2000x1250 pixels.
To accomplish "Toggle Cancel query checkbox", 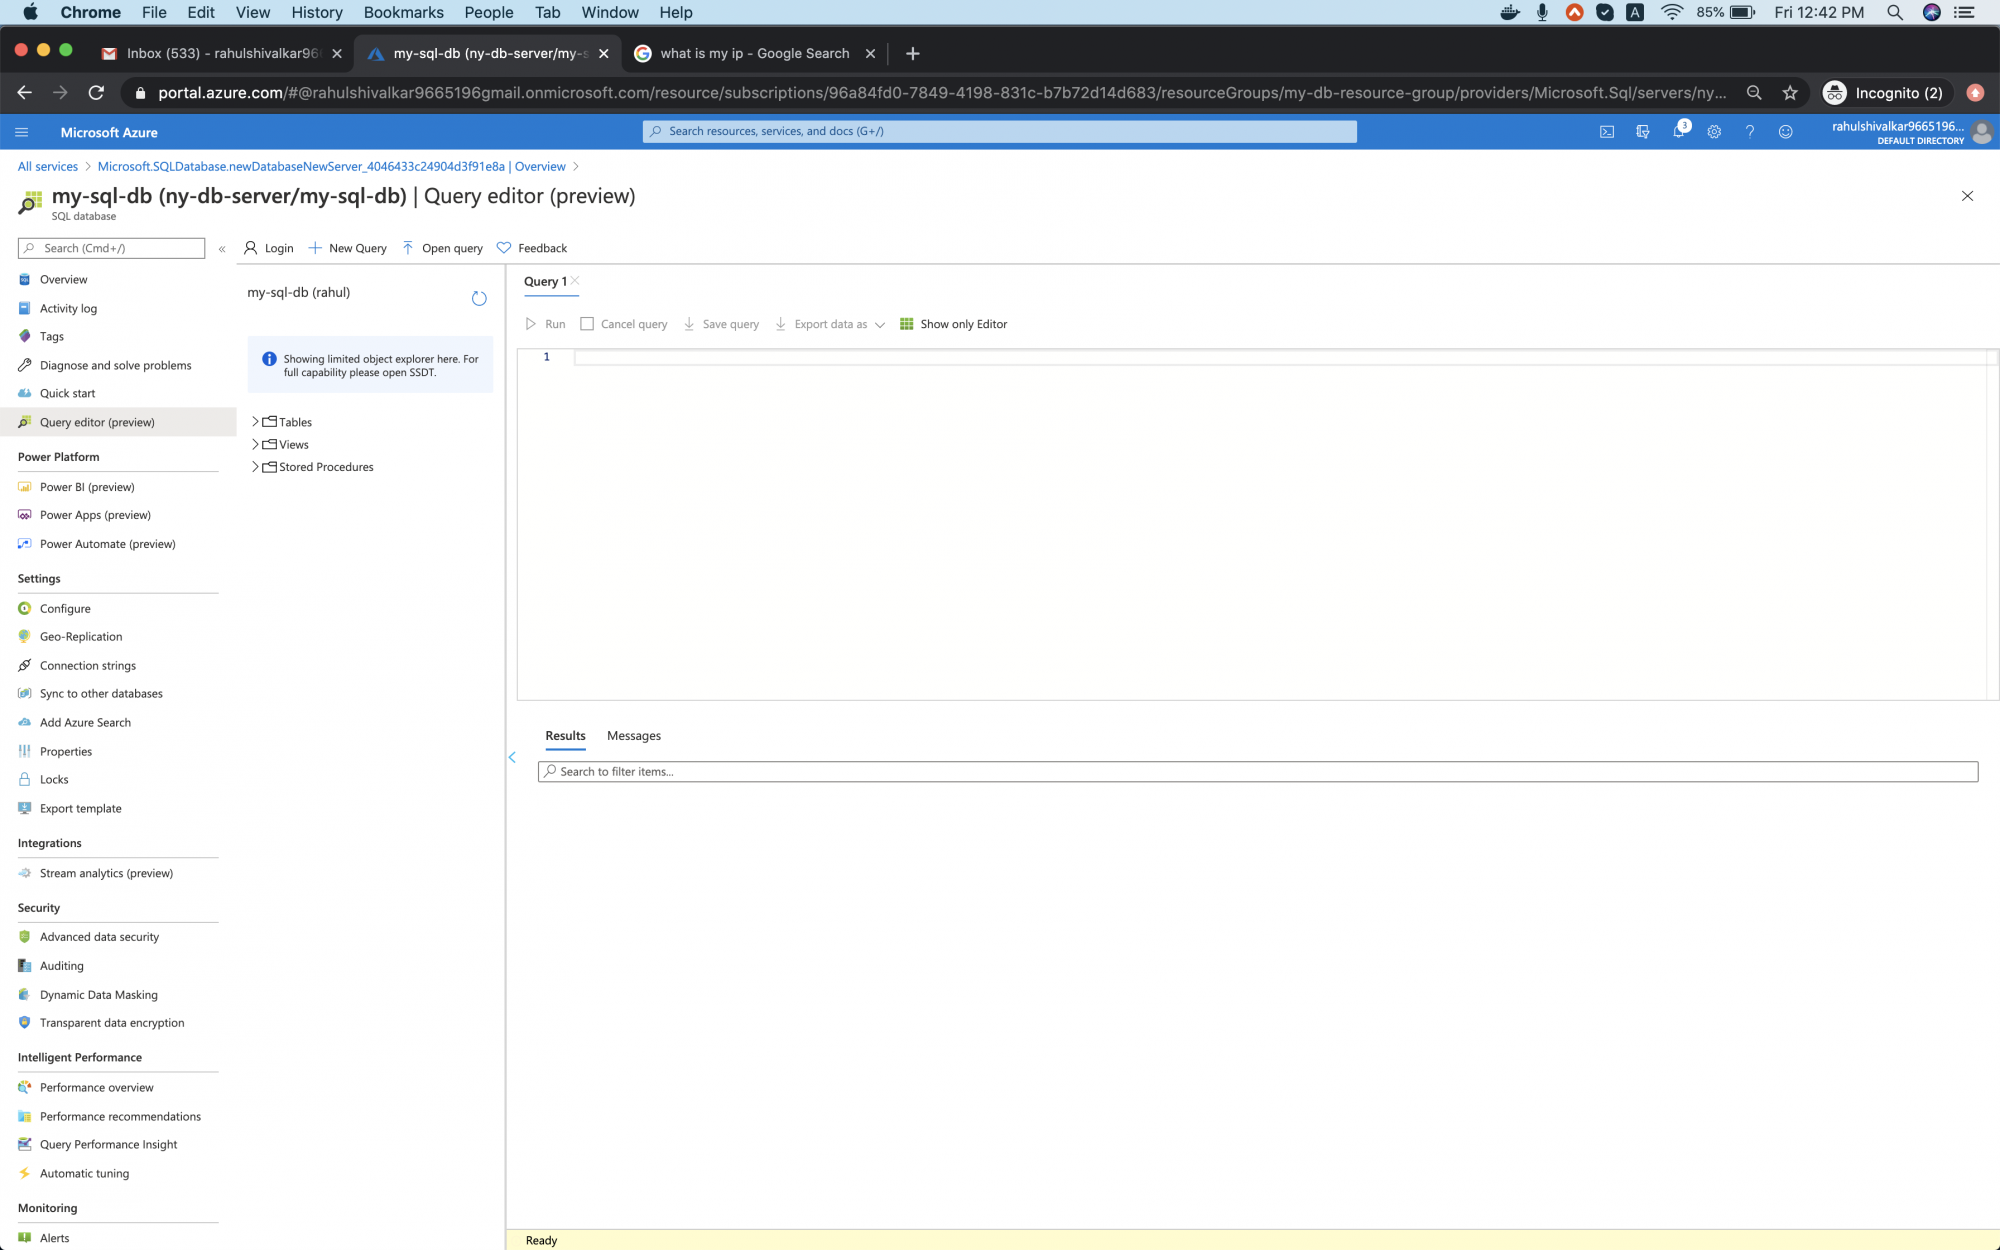I will coord(588,324).
